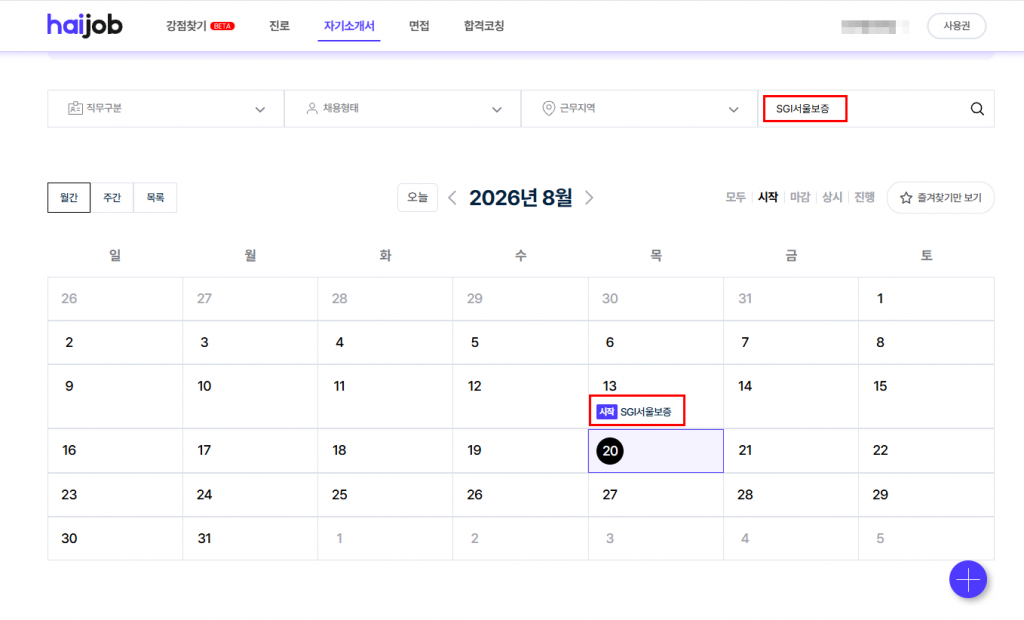This screenshot has height=620, width=1024.
Task: Select August 17 in calendar
Action: click(x=249, y=451)
